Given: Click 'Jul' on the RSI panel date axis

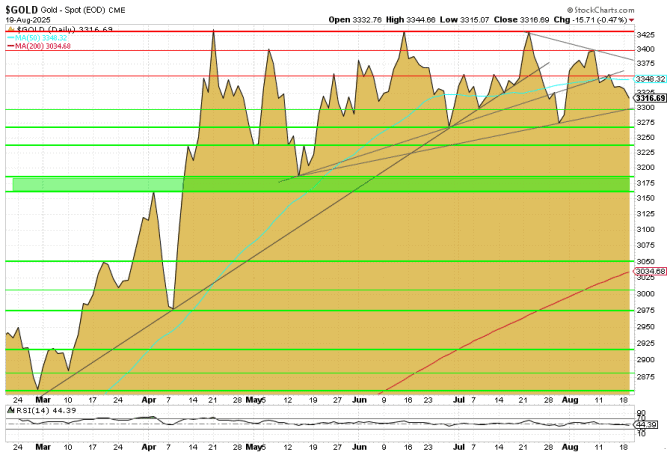Looking at the screenshot, I should pos(458,447).
